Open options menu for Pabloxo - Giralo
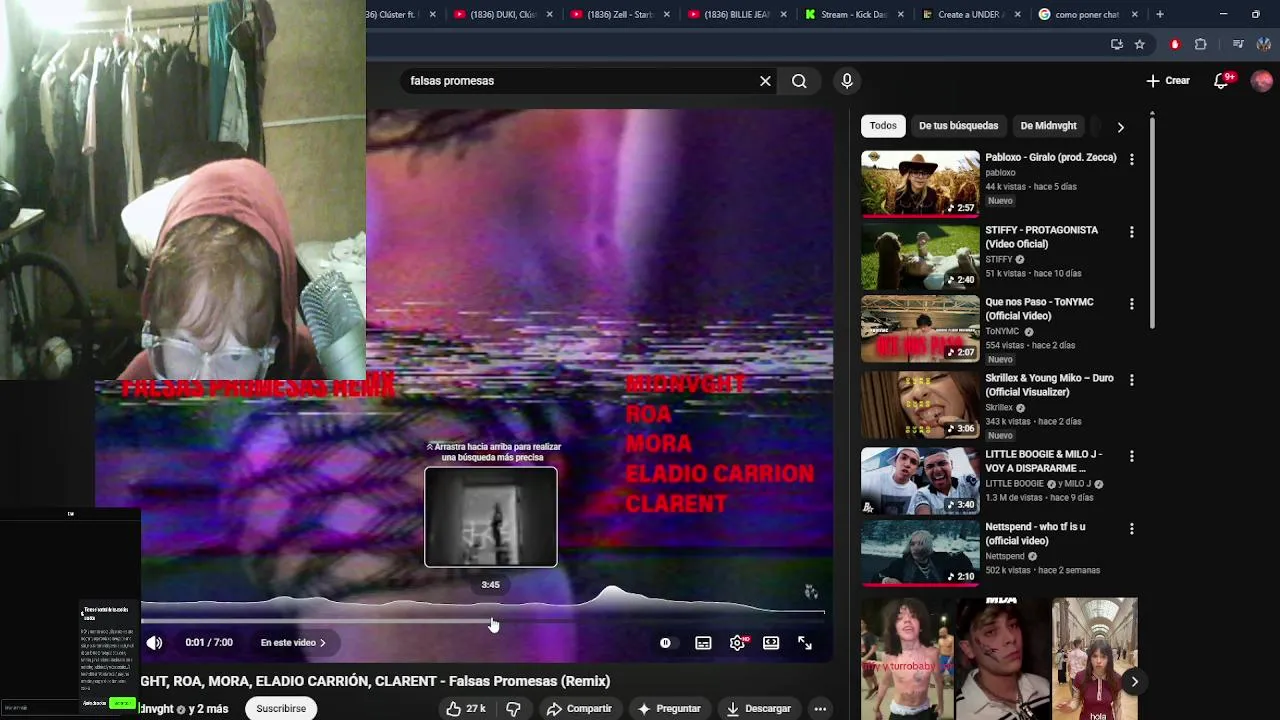Screen dimensions: 1280x720 pos(1131,159)
